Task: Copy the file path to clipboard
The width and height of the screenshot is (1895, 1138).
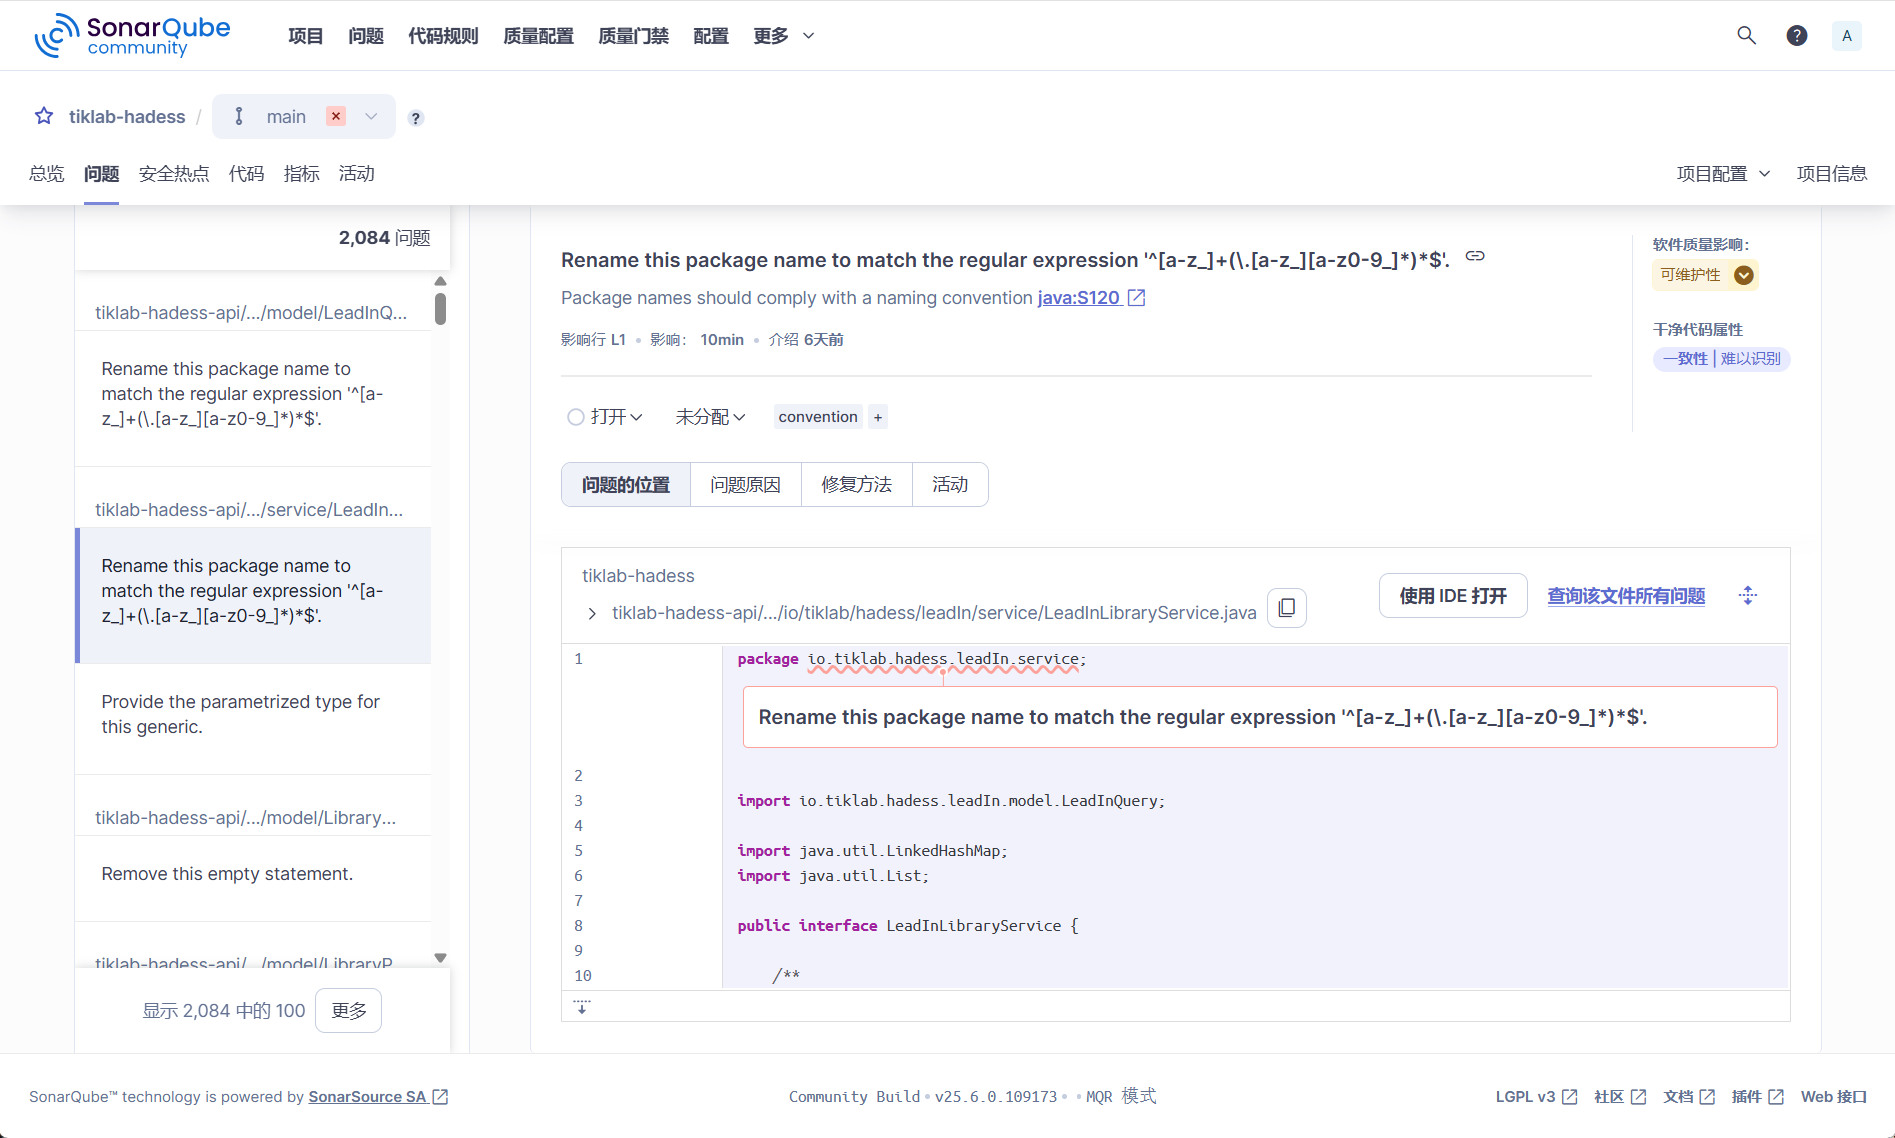Action: coord(1287,608)
